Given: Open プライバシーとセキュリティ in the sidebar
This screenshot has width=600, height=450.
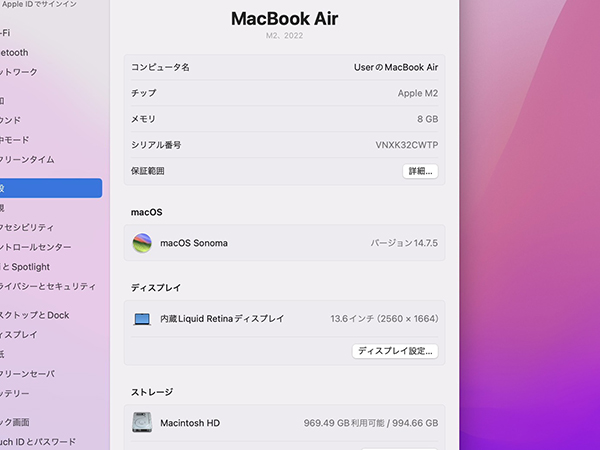Looking at the screenshot, I should [x=48, y=286].
